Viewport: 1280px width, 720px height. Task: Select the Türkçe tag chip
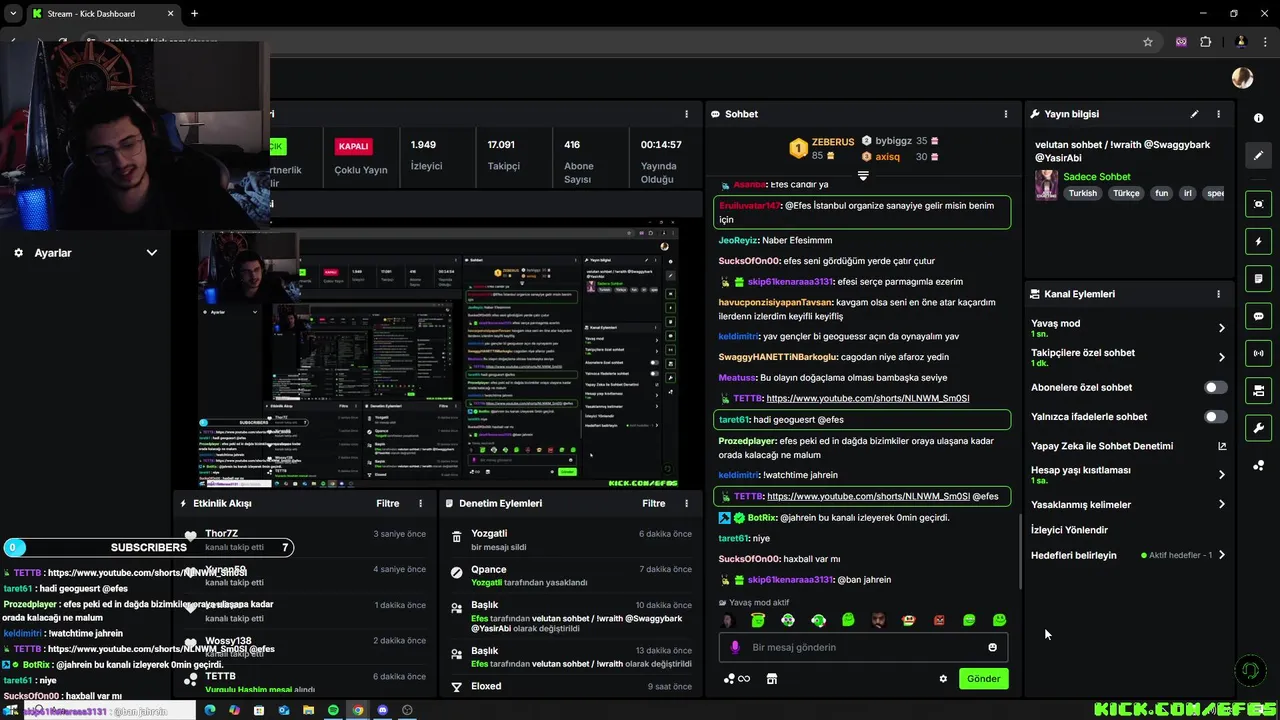coord(1126,193)
